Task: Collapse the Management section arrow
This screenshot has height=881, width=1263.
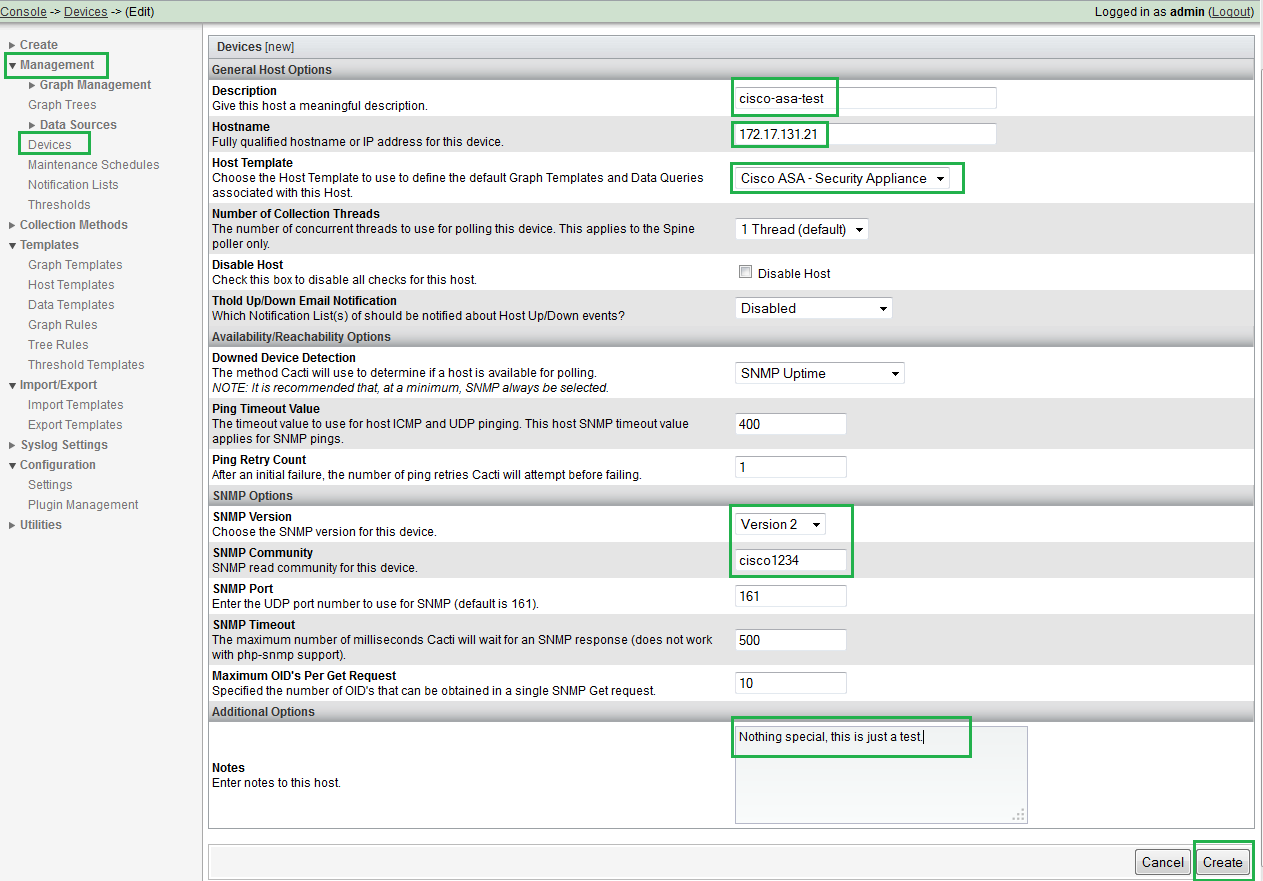Action: (12, 65)
